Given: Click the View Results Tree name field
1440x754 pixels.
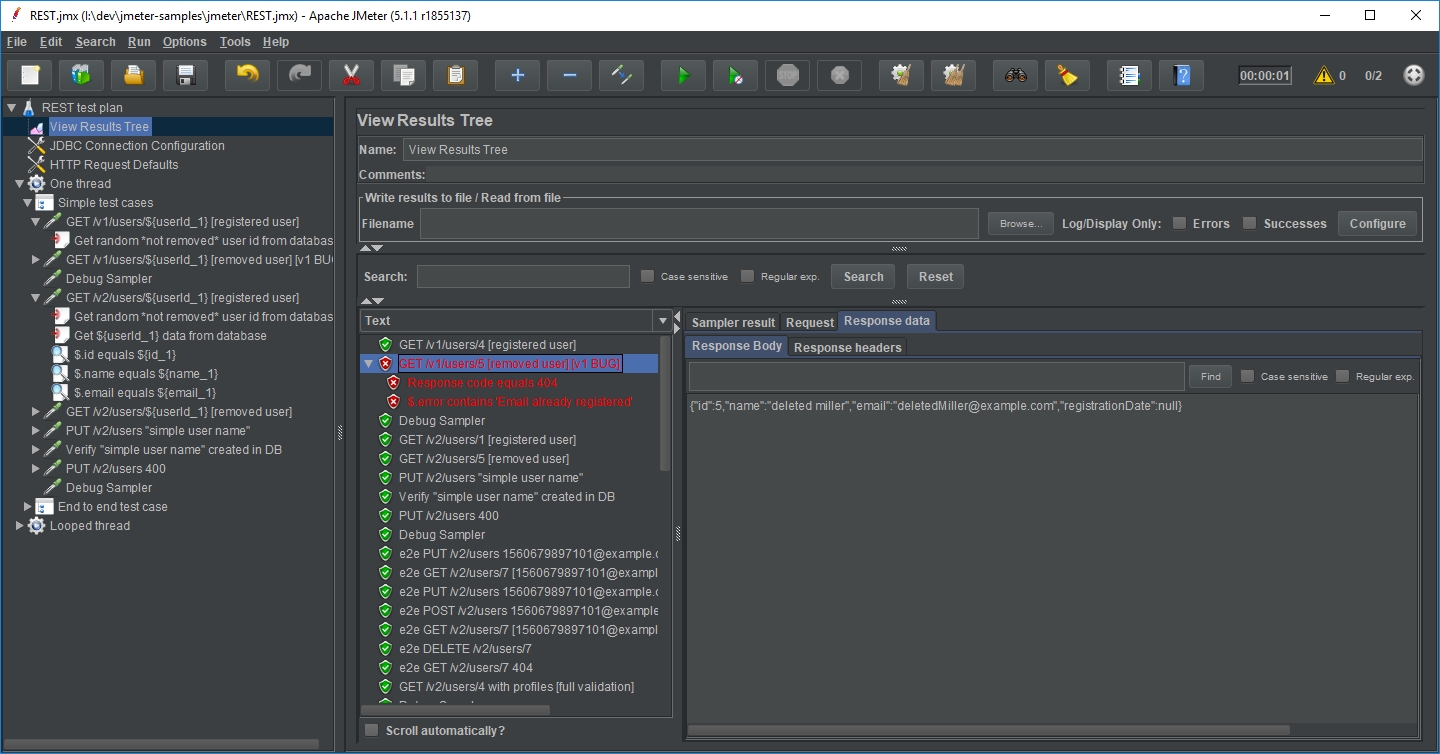Looking at the screenshot, I should tap(912, 150).
